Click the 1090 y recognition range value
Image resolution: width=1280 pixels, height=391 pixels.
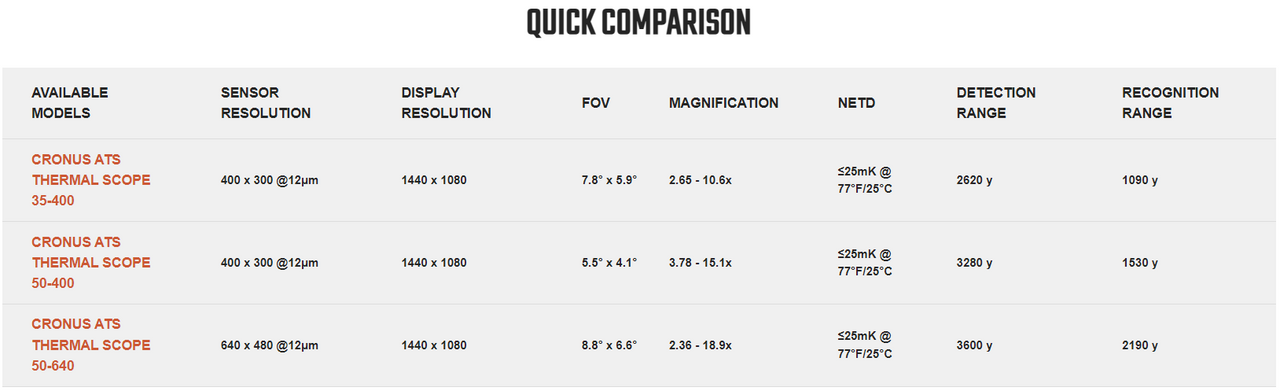(x=1140, y=180)
